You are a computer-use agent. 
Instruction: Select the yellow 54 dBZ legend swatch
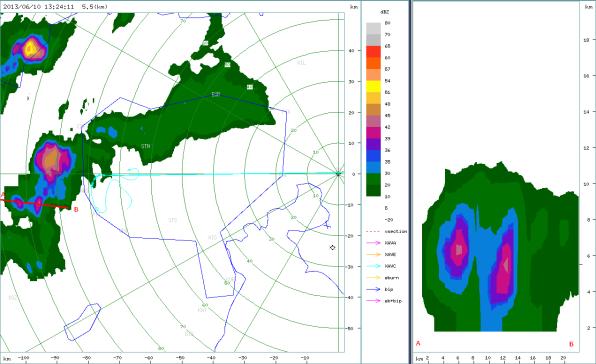(373, 86)
